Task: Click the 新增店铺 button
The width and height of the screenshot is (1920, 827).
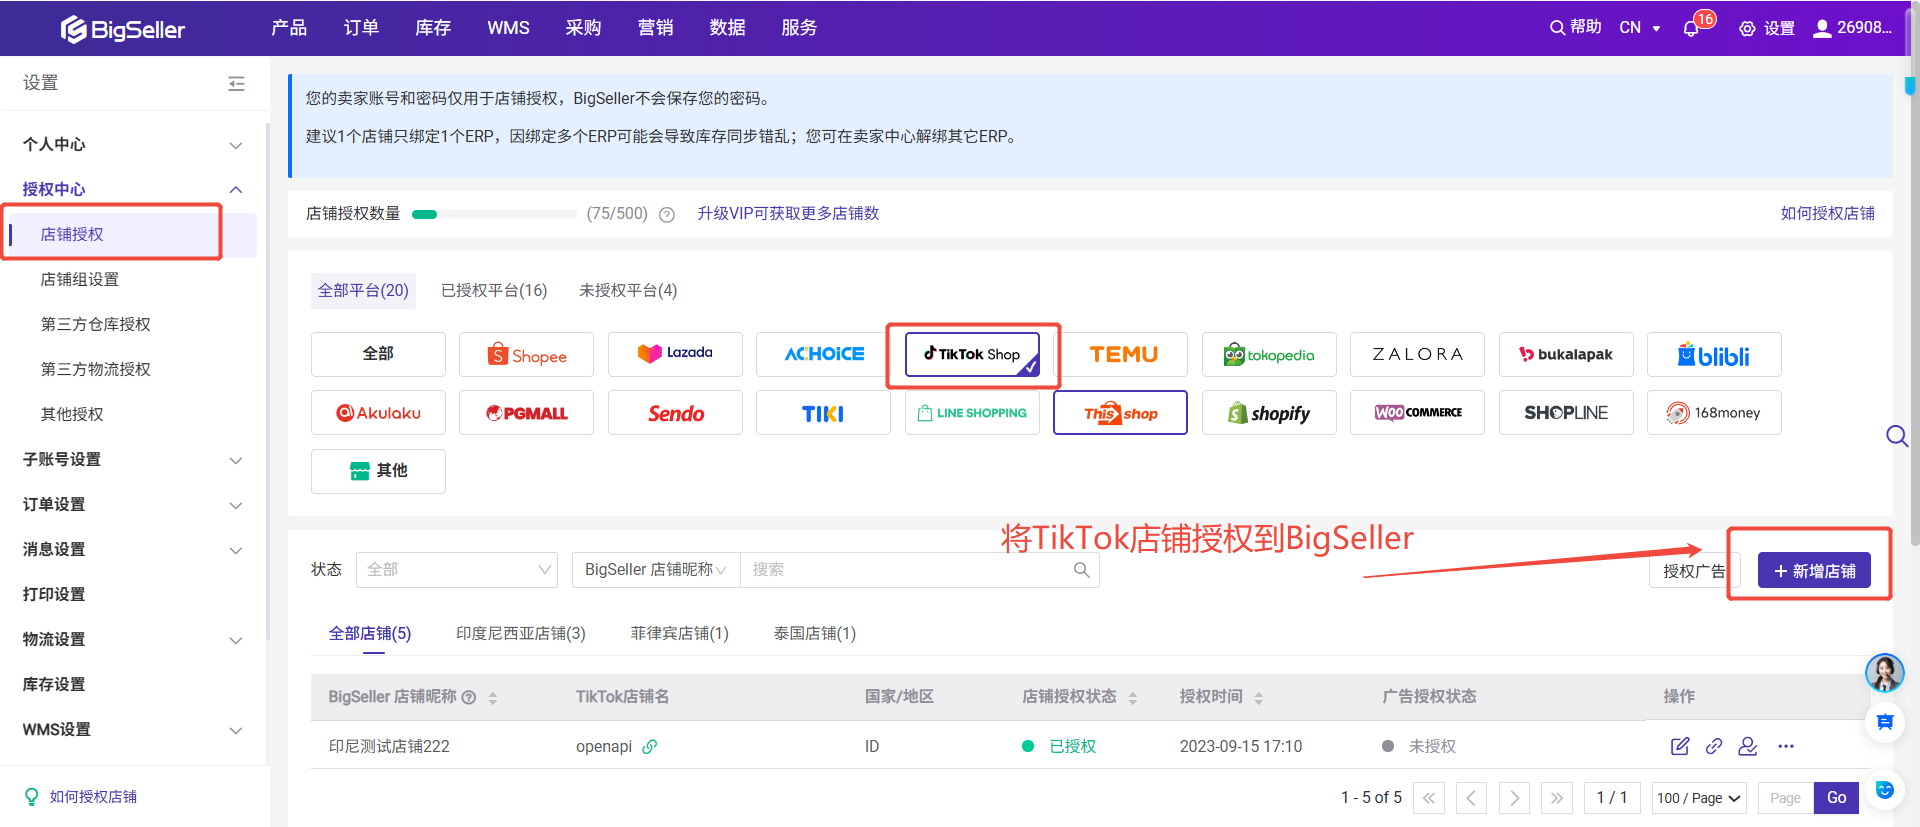Action: pos(1814,571)
